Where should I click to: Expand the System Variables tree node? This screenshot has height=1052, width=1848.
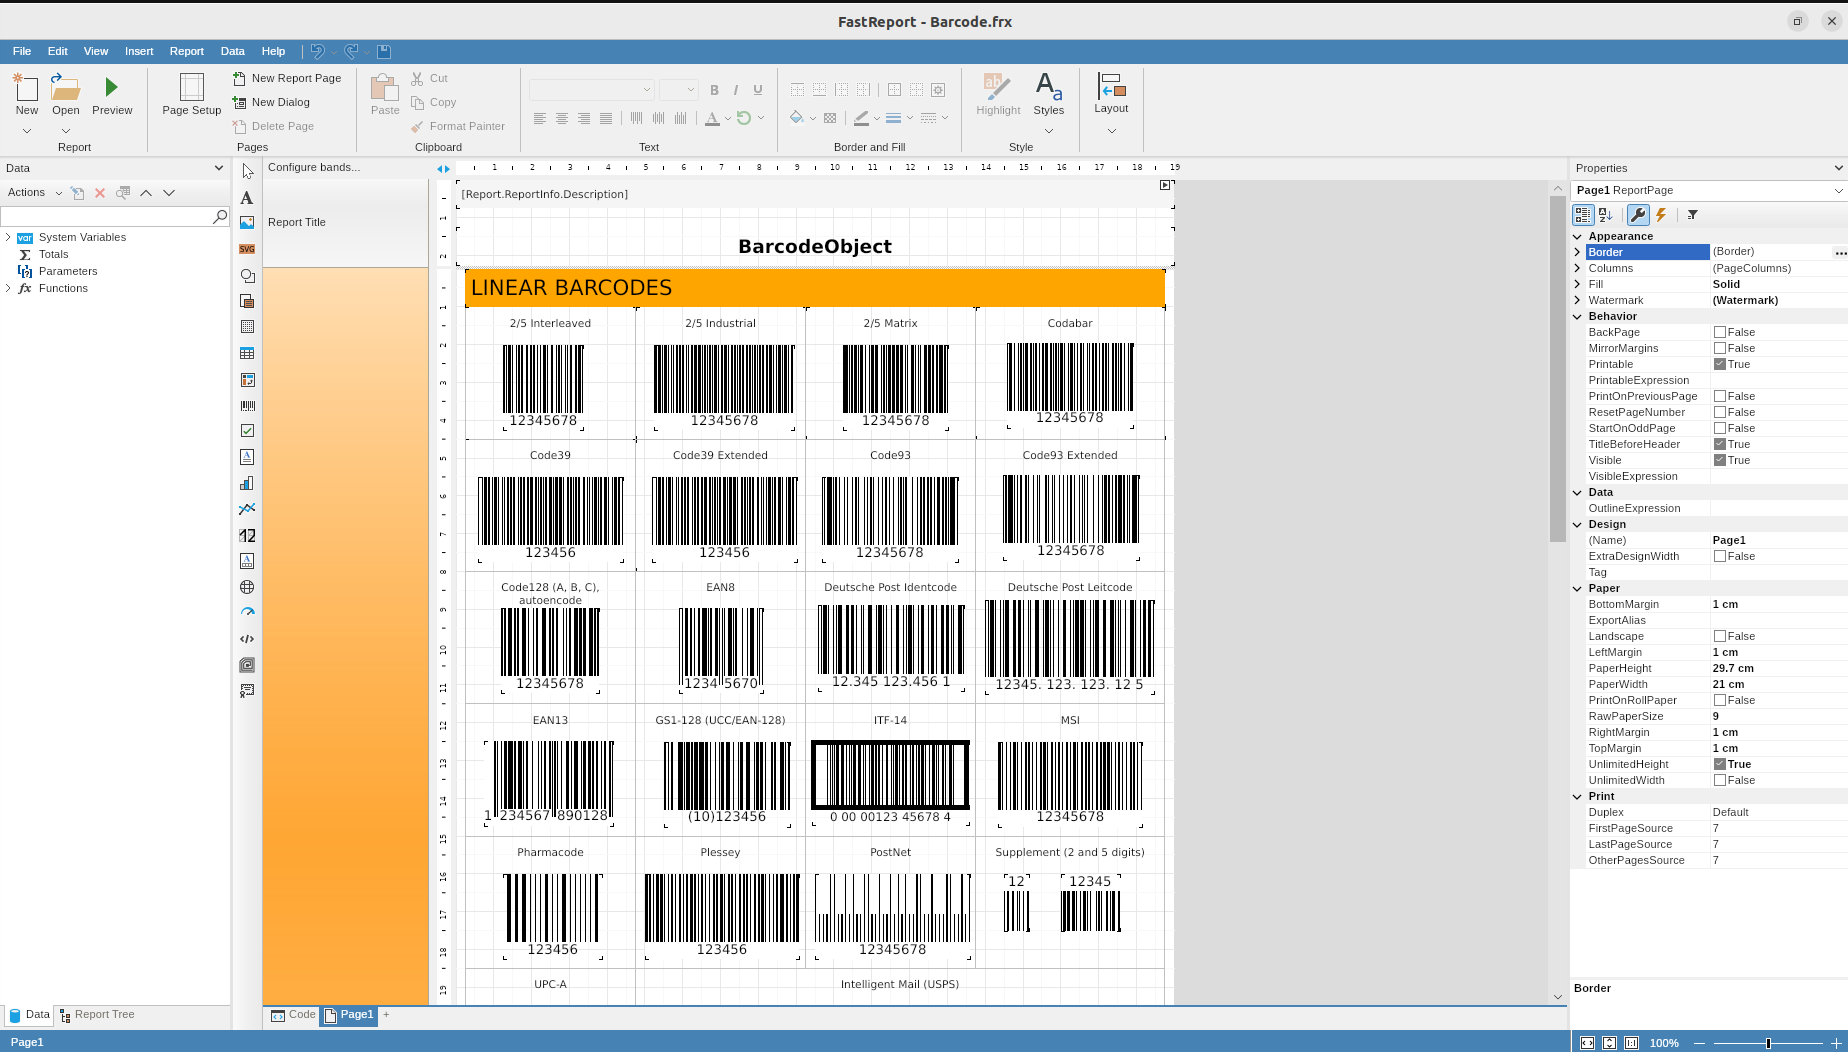[x=9, y=237]
